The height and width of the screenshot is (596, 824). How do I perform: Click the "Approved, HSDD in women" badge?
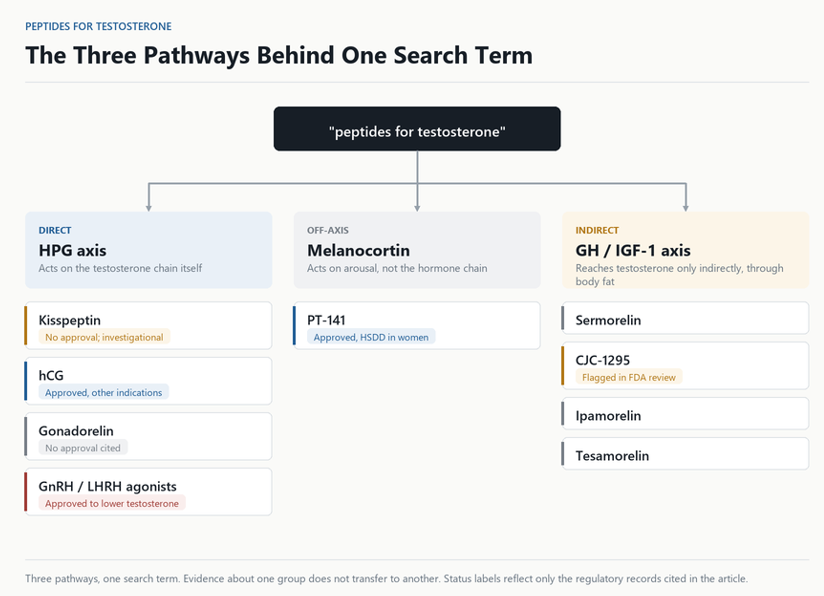(x=371, y=337)
